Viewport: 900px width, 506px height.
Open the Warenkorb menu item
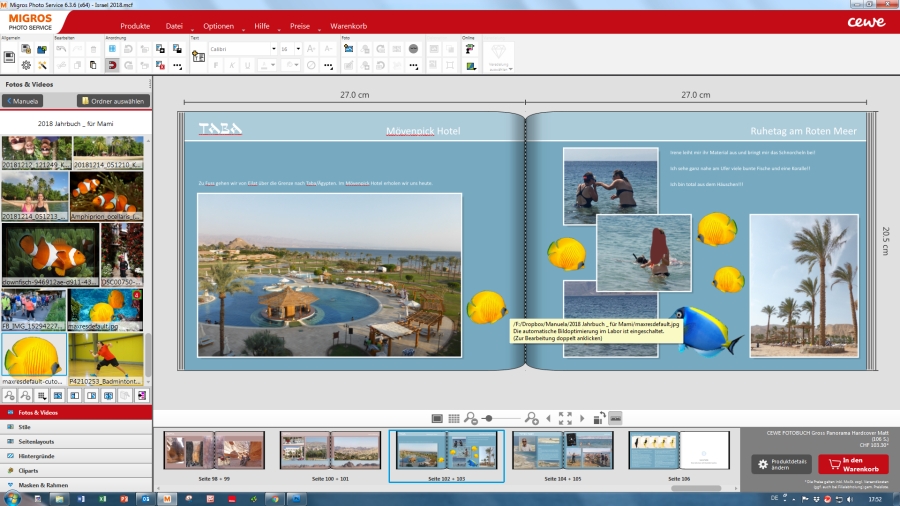pyautogui.click(x=347, y=25)
